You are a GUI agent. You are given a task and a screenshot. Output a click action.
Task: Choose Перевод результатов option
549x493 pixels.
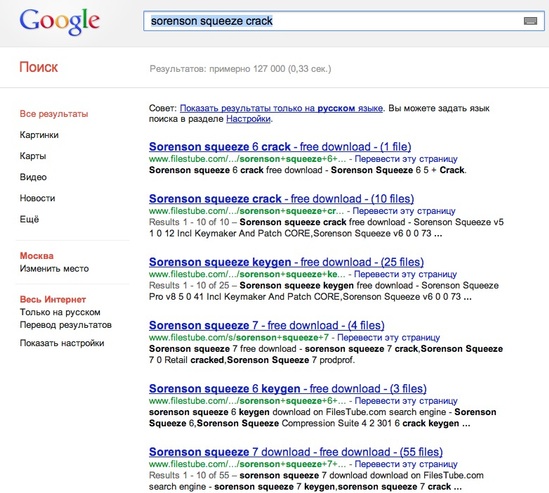66,325
